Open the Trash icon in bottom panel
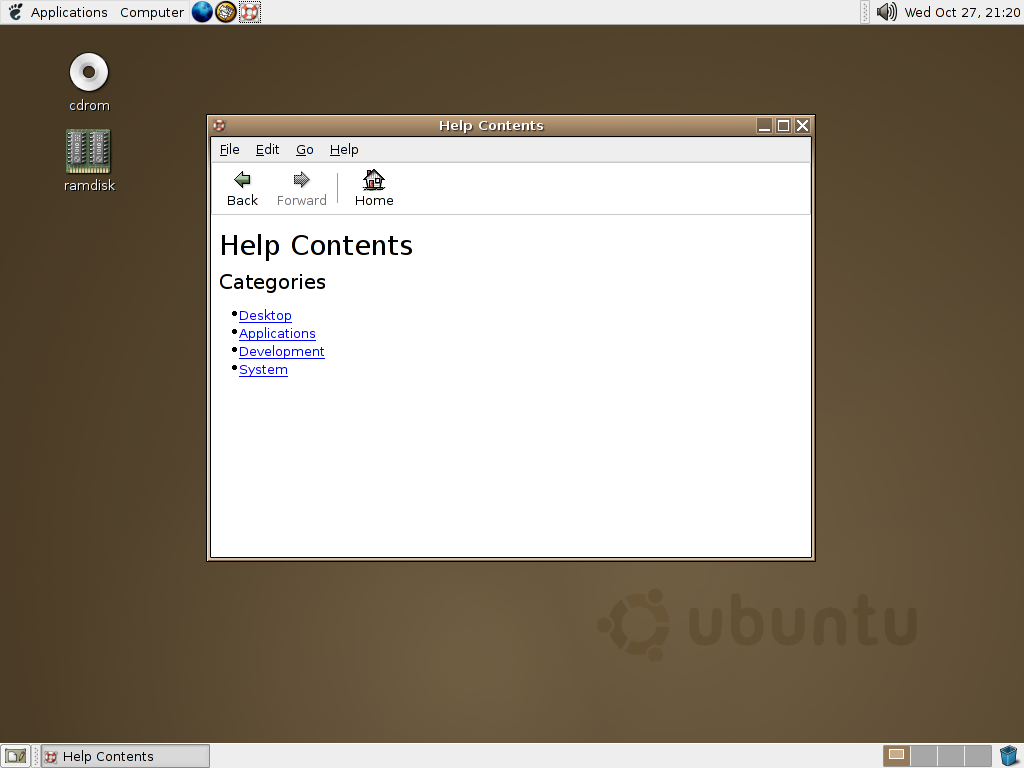Viewport: 1024px width, 768px height. click(x=1009, y=756)
